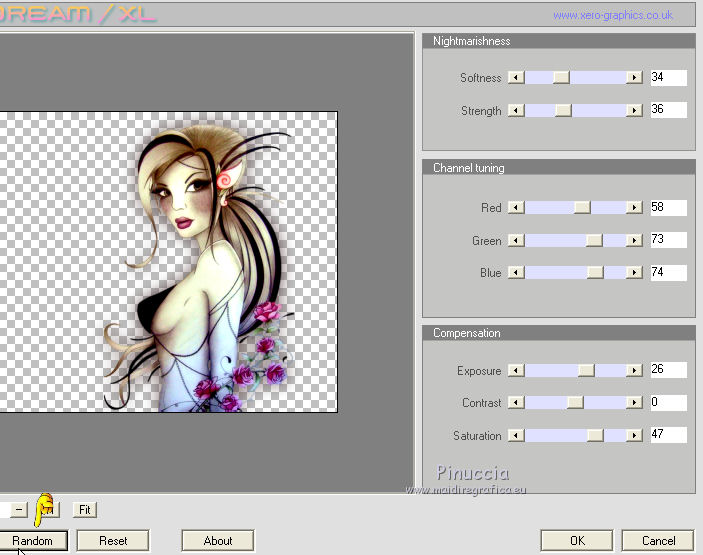Viewport: 703px width, 555px height.
Task: Click the Saturation value field showing 47
Action: click(x=668, y=435)
